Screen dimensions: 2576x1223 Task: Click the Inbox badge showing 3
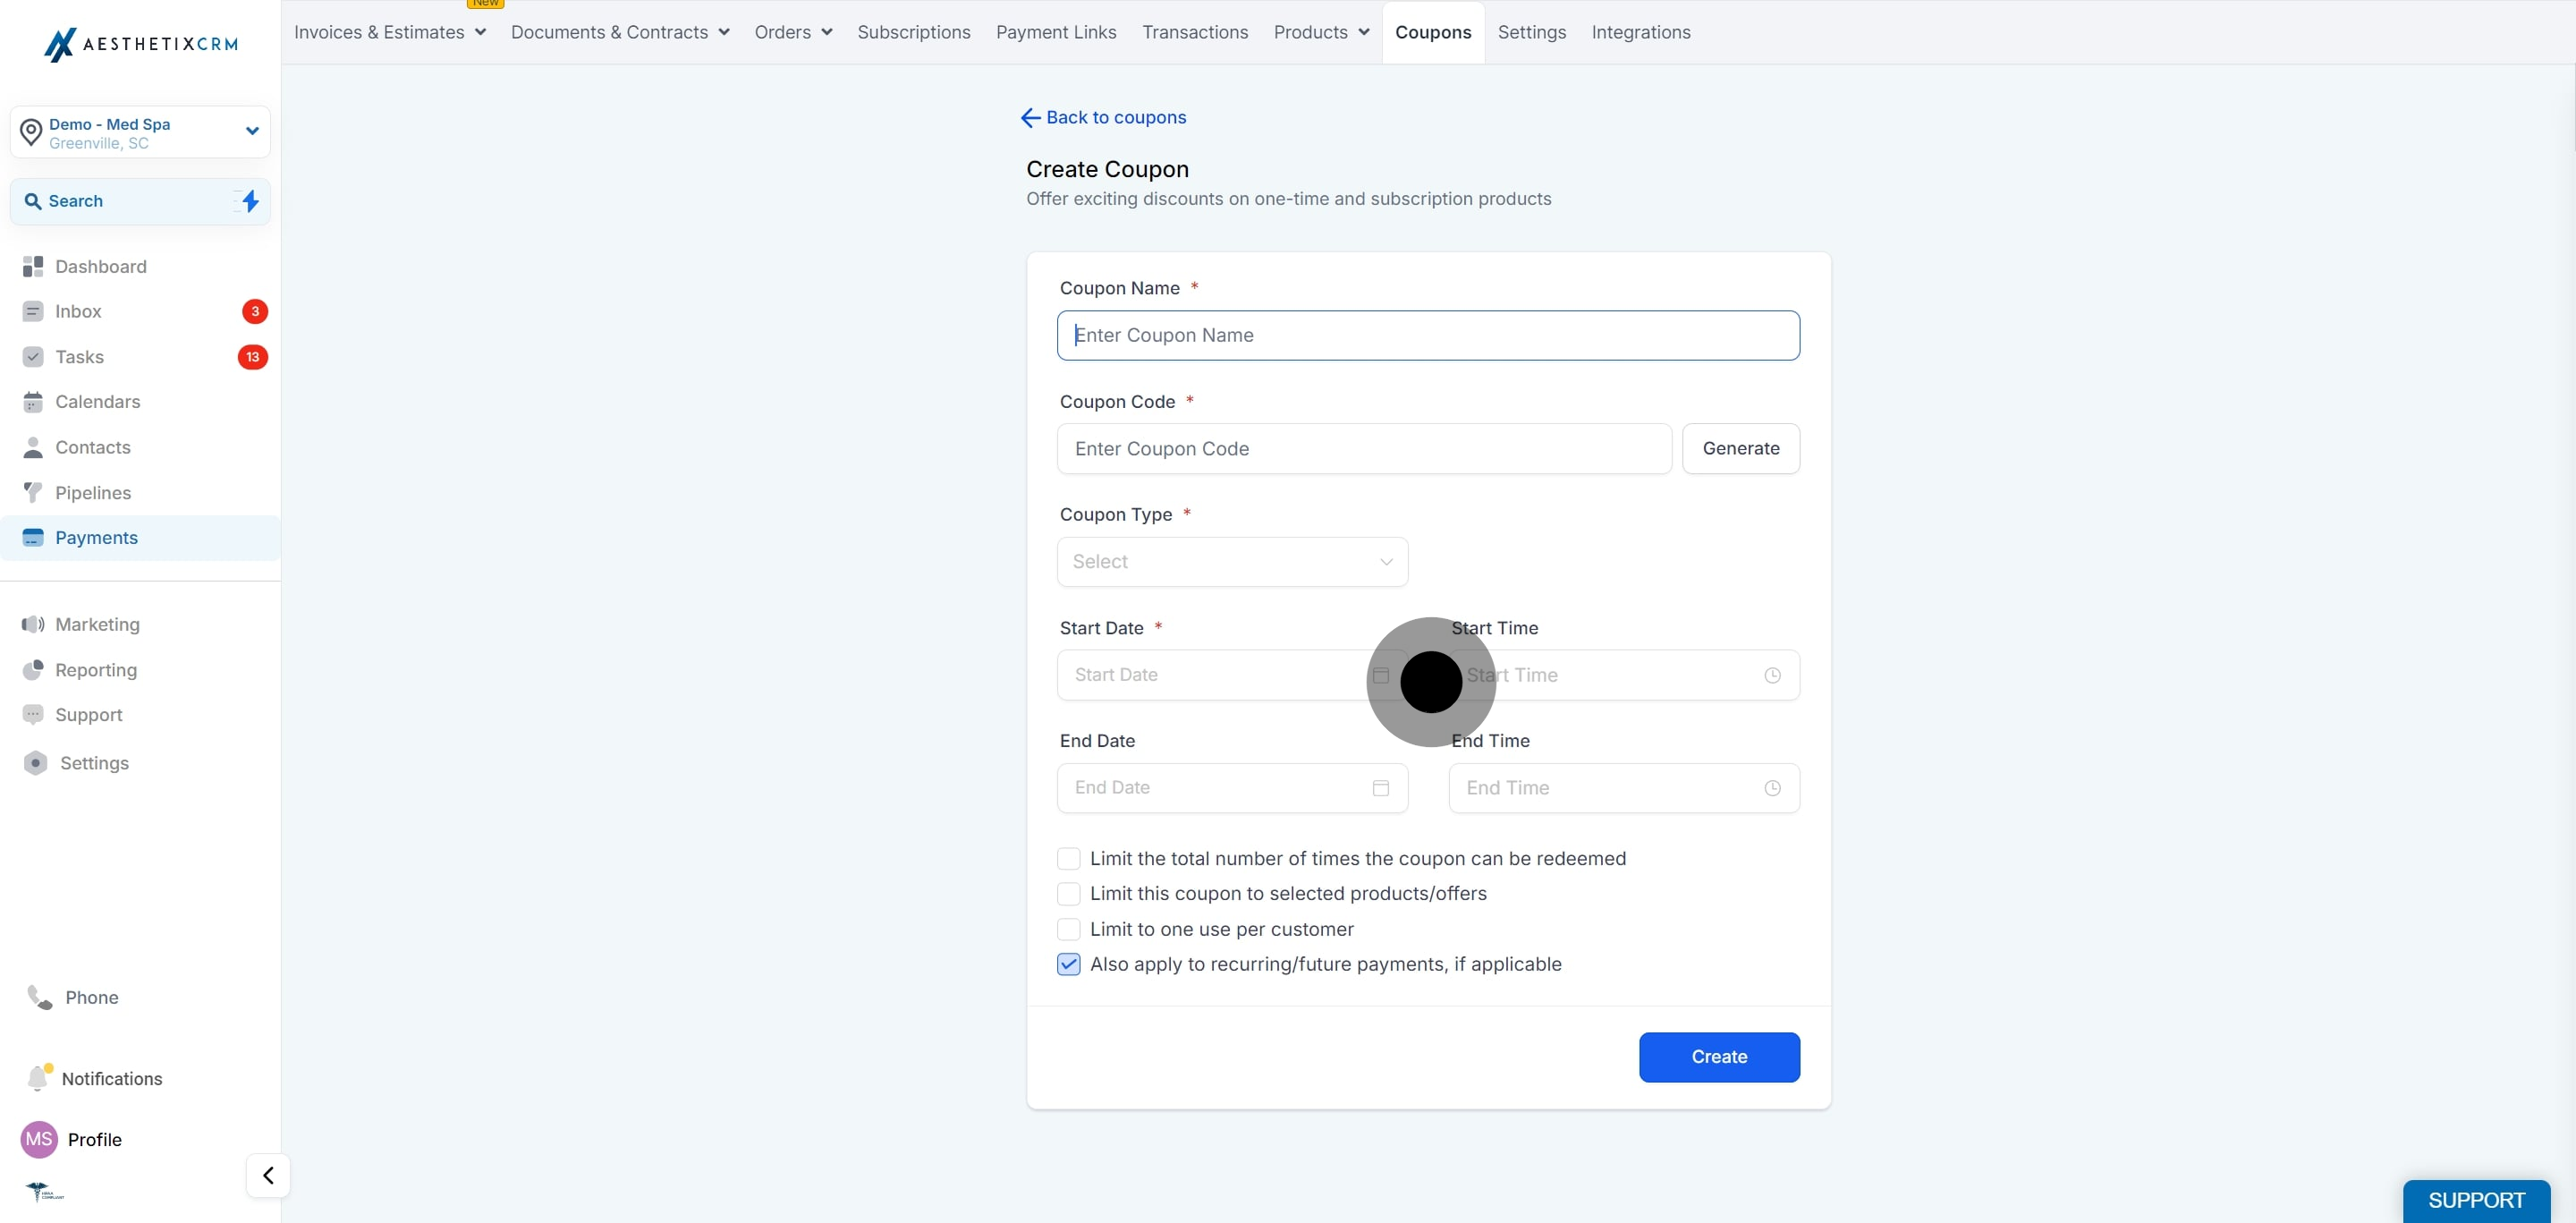coord(255,311)
